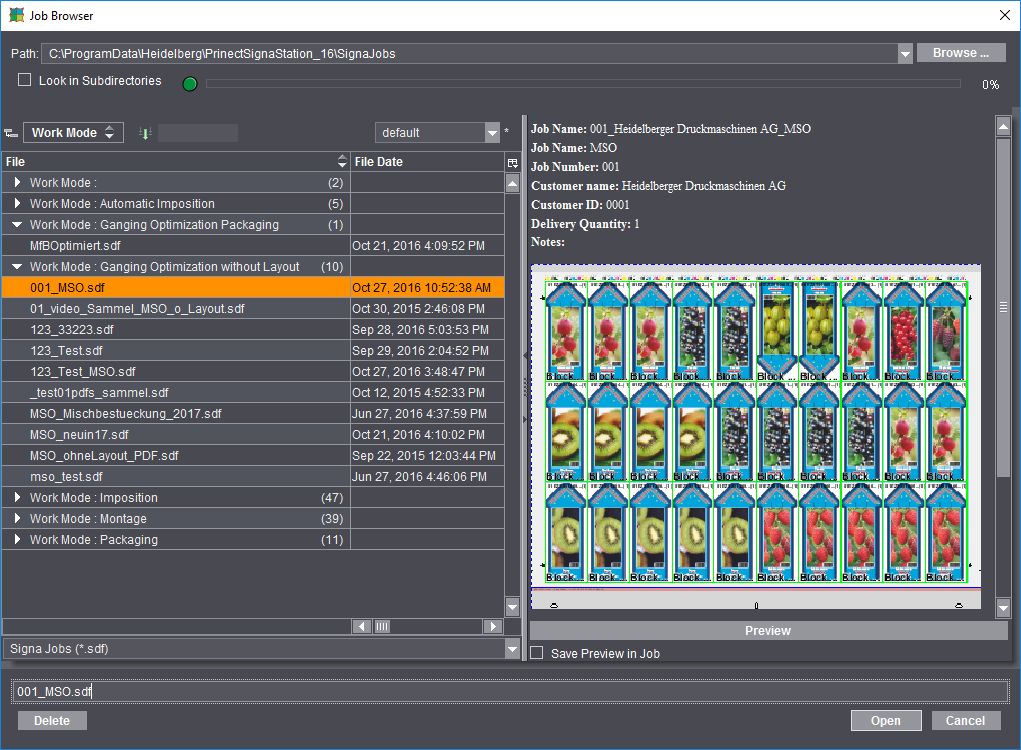Select MfBOptimiert.sdf in file list
The width and height of the screenshot is (1021, 750).
[x=75, y=246]
